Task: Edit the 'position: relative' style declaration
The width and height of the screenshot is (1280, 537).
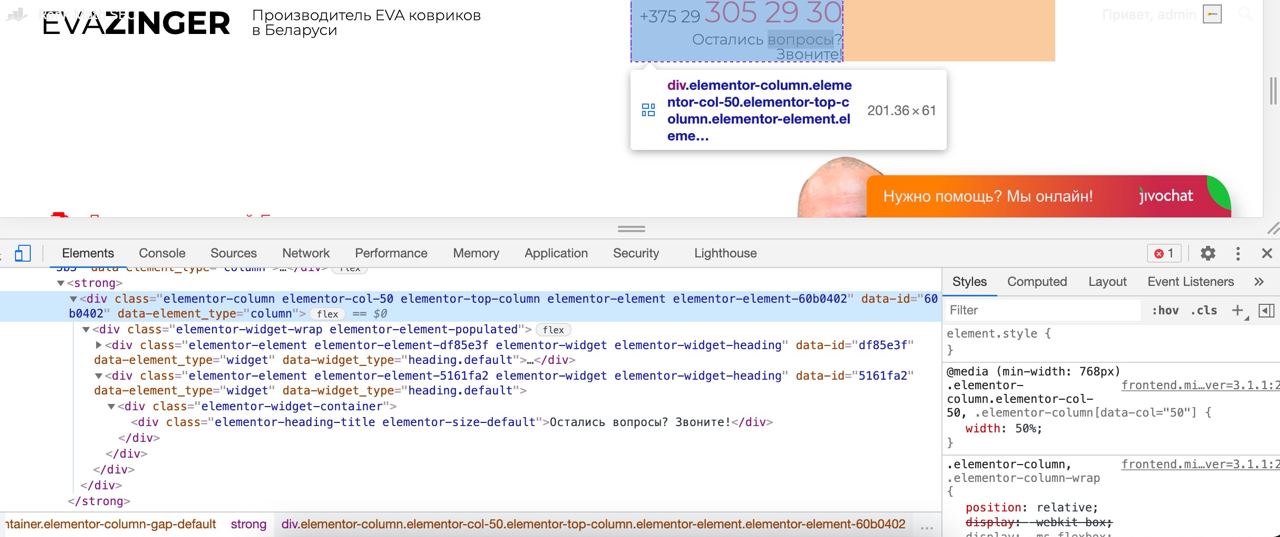Action: click(x=1031, y=507)
